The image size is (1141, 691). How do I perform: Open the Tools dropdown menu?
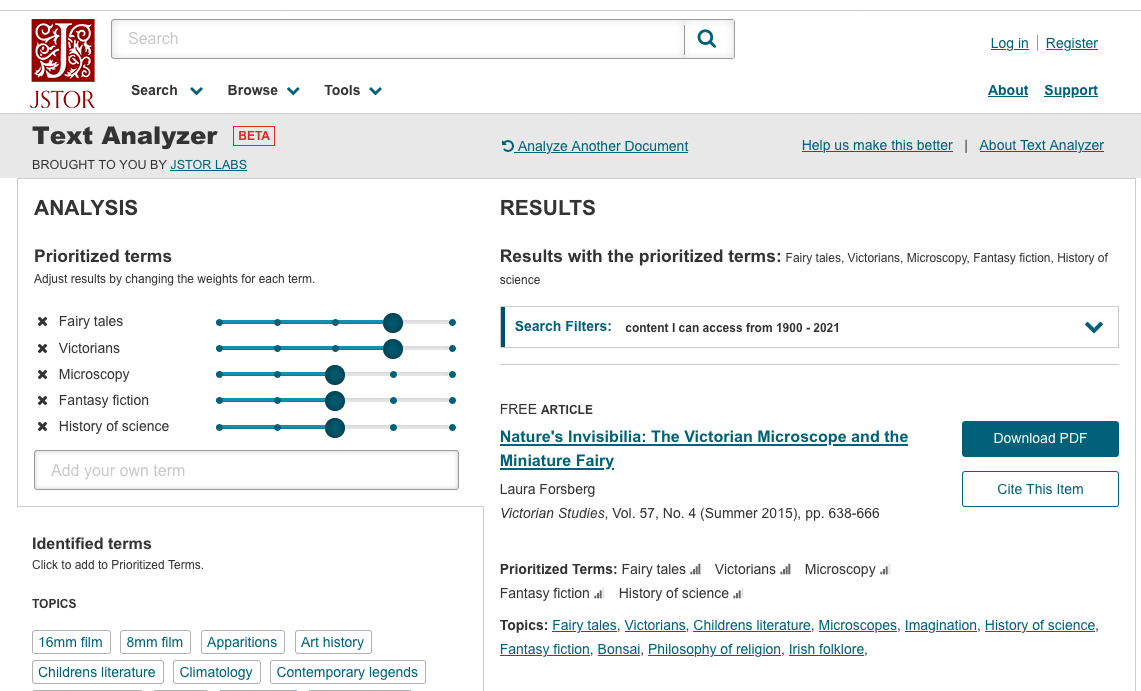(x=352, y=91)
